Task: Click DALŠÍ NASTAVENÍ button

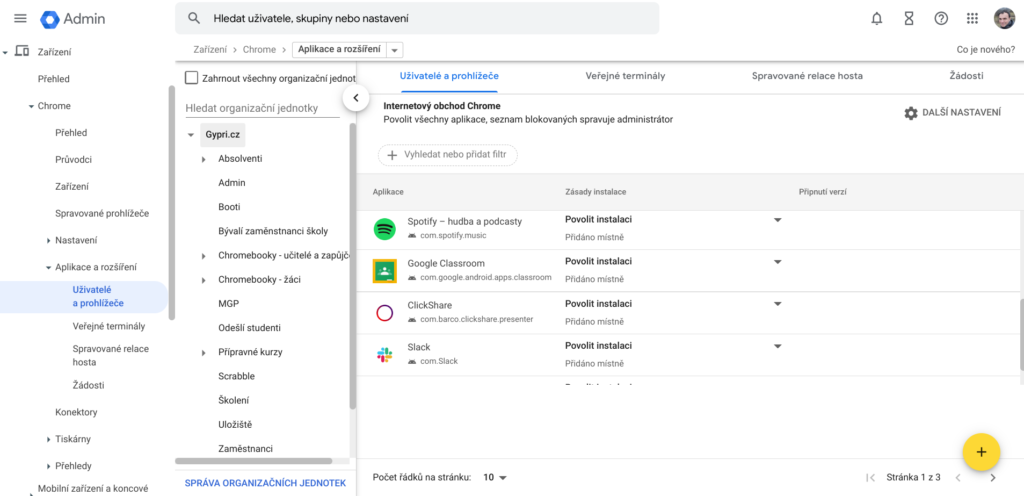Action: [x=951, y=113]
